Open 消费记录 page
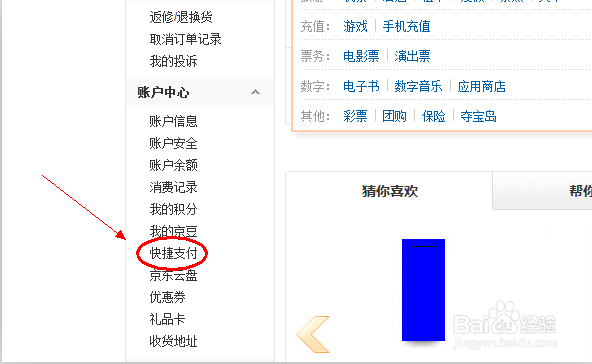Image resolution: width=592 pixels, height=364 pixels. 174,187
